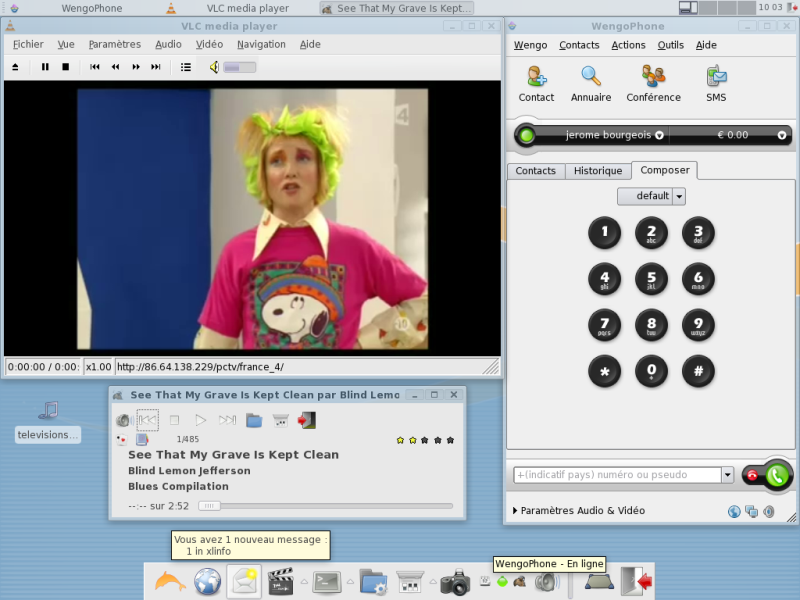800x600 pixels.
Task: Open the Paramètres menu in VLC
Action: pyautogui.click(x=115, y=44)
